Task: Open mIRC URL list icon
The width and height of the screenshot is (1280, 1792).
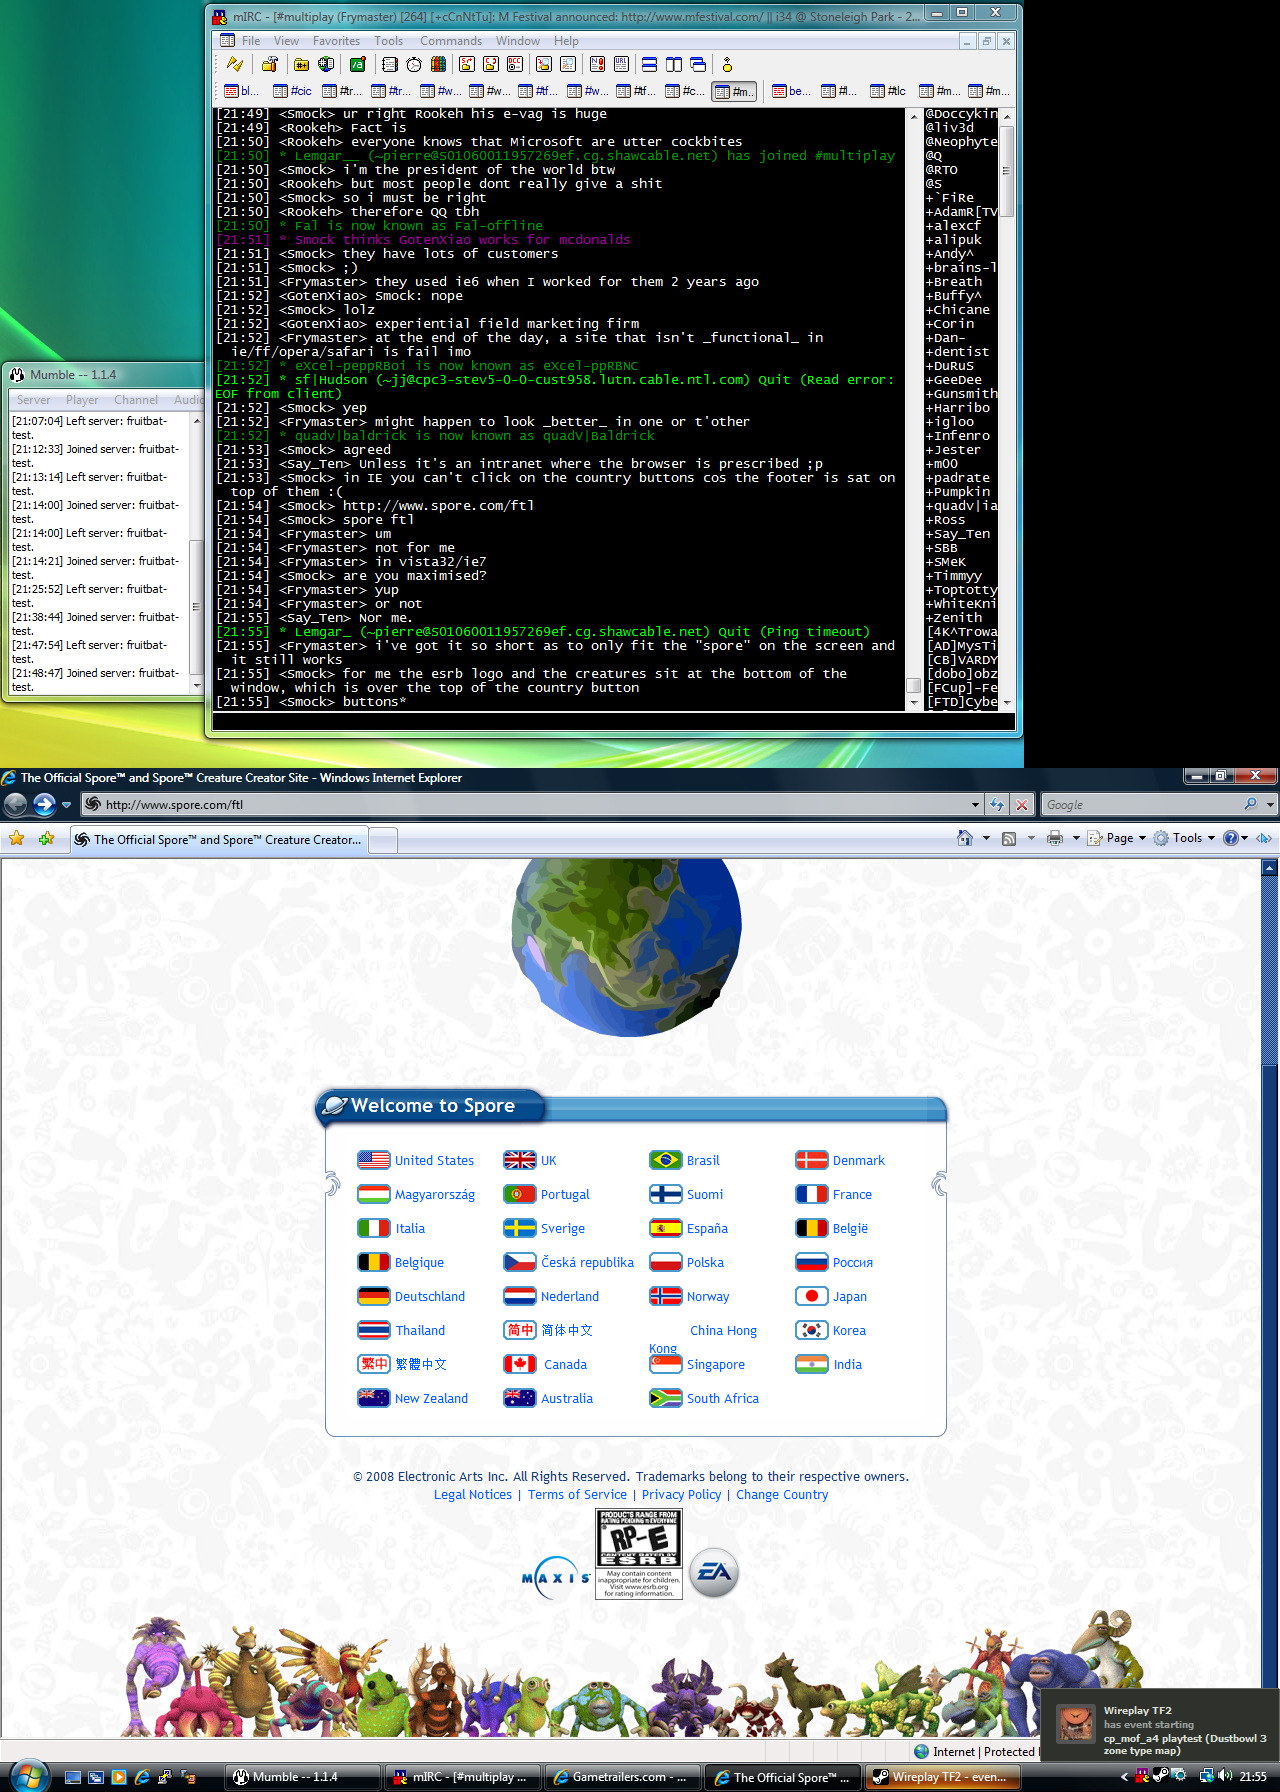Action: point(621,65)
